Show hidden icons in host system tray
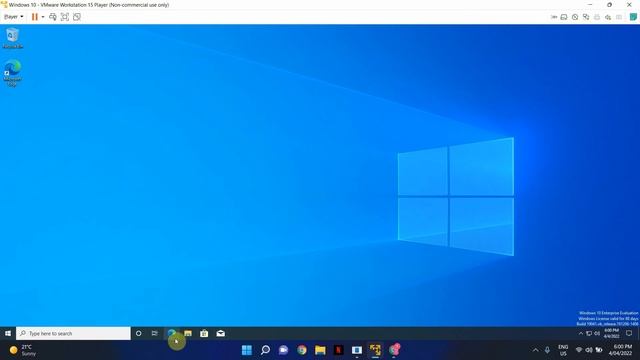The image size is (640, 360). 536,350
